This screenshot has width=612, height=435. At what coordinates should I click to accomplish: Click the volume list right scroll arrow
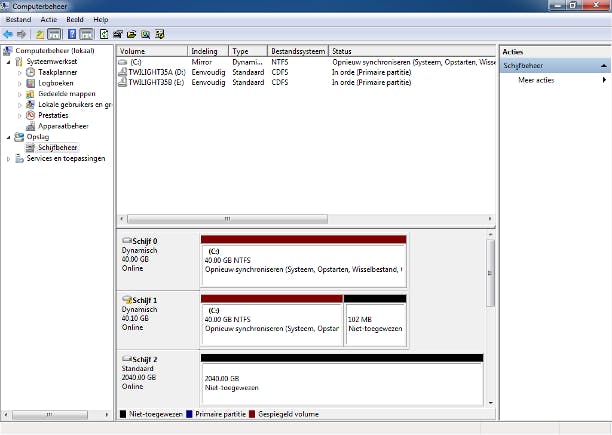[490, 219]
